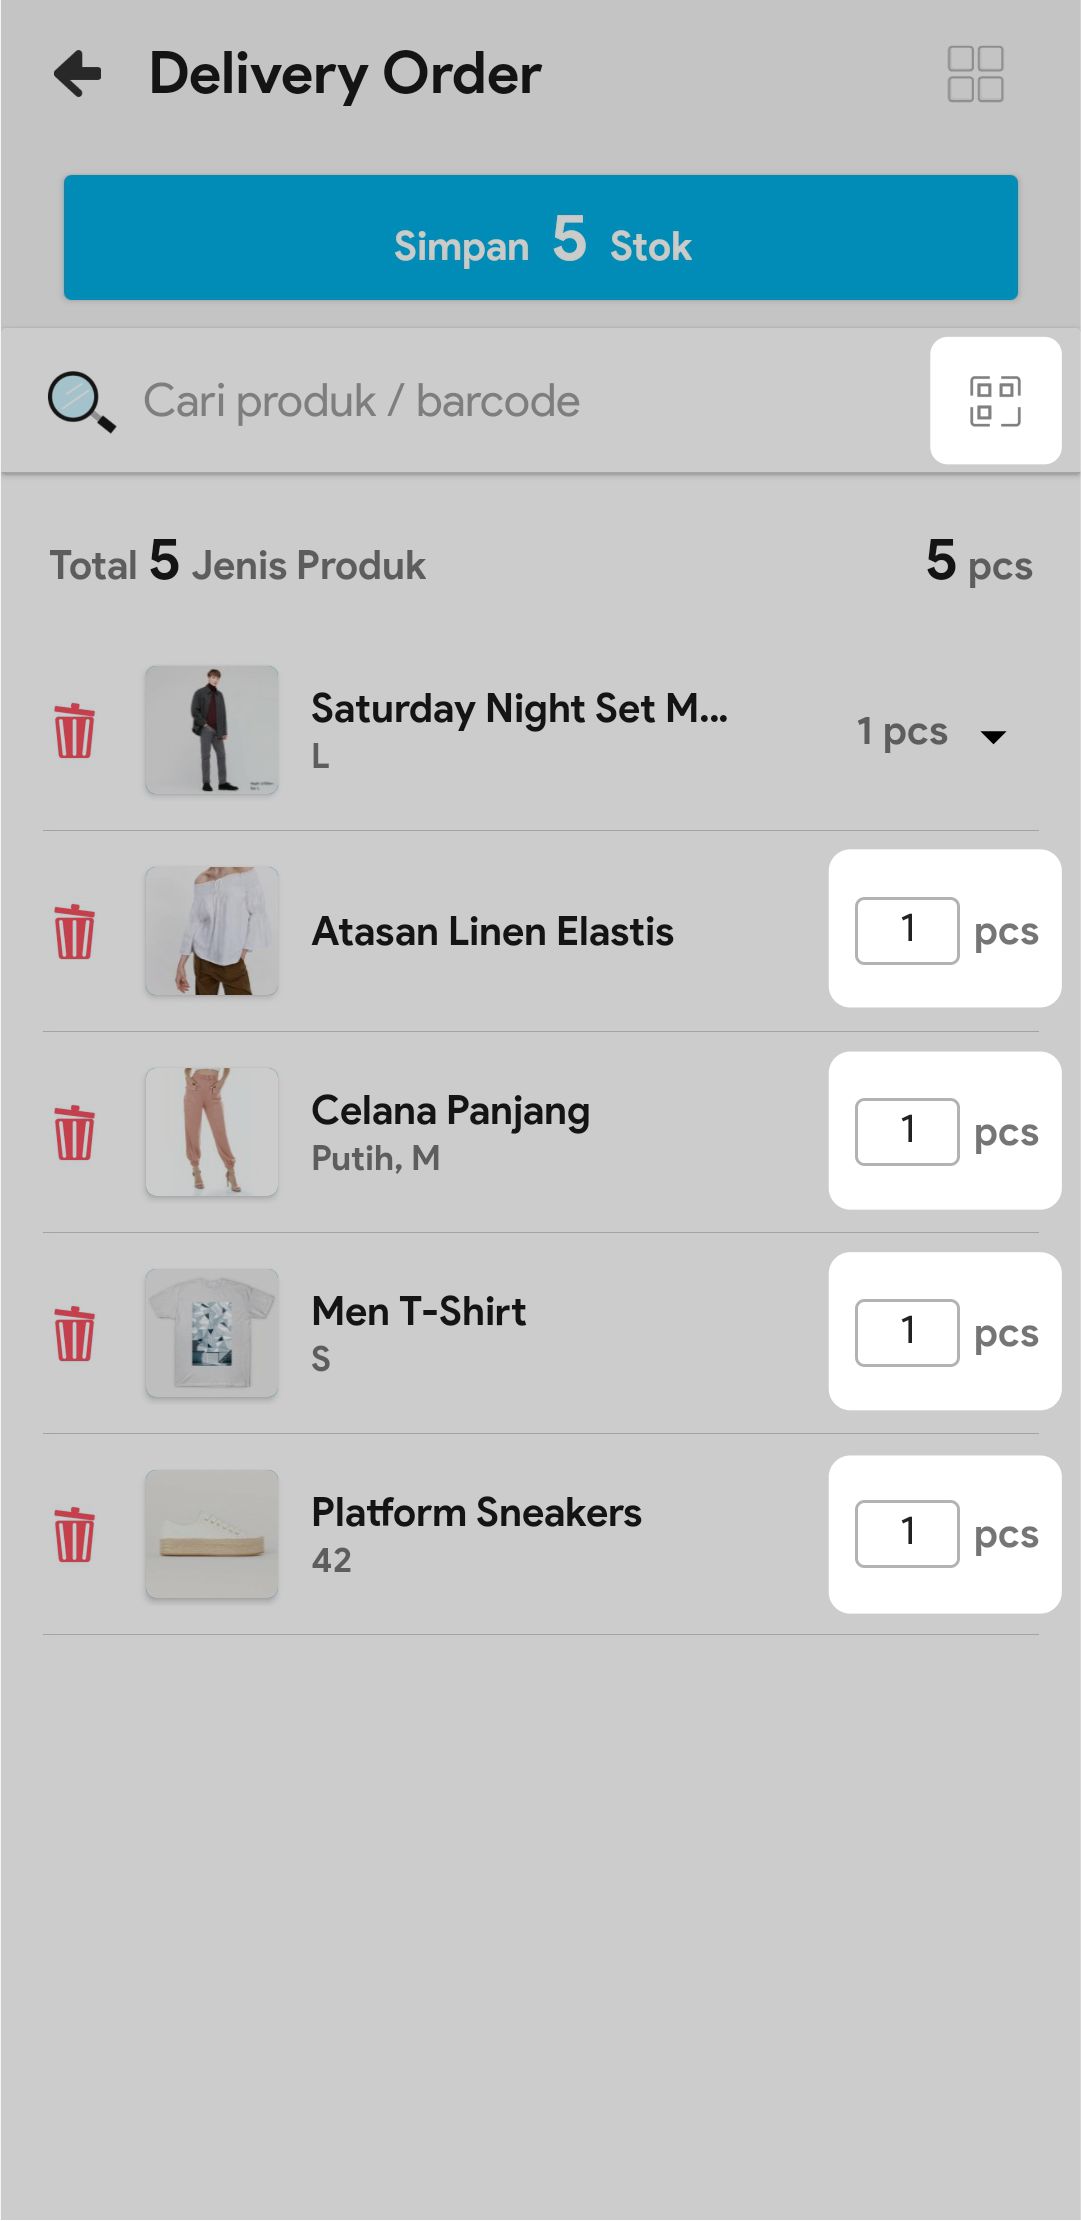
Task: Click the search magnifier icon
Action: 81,402
